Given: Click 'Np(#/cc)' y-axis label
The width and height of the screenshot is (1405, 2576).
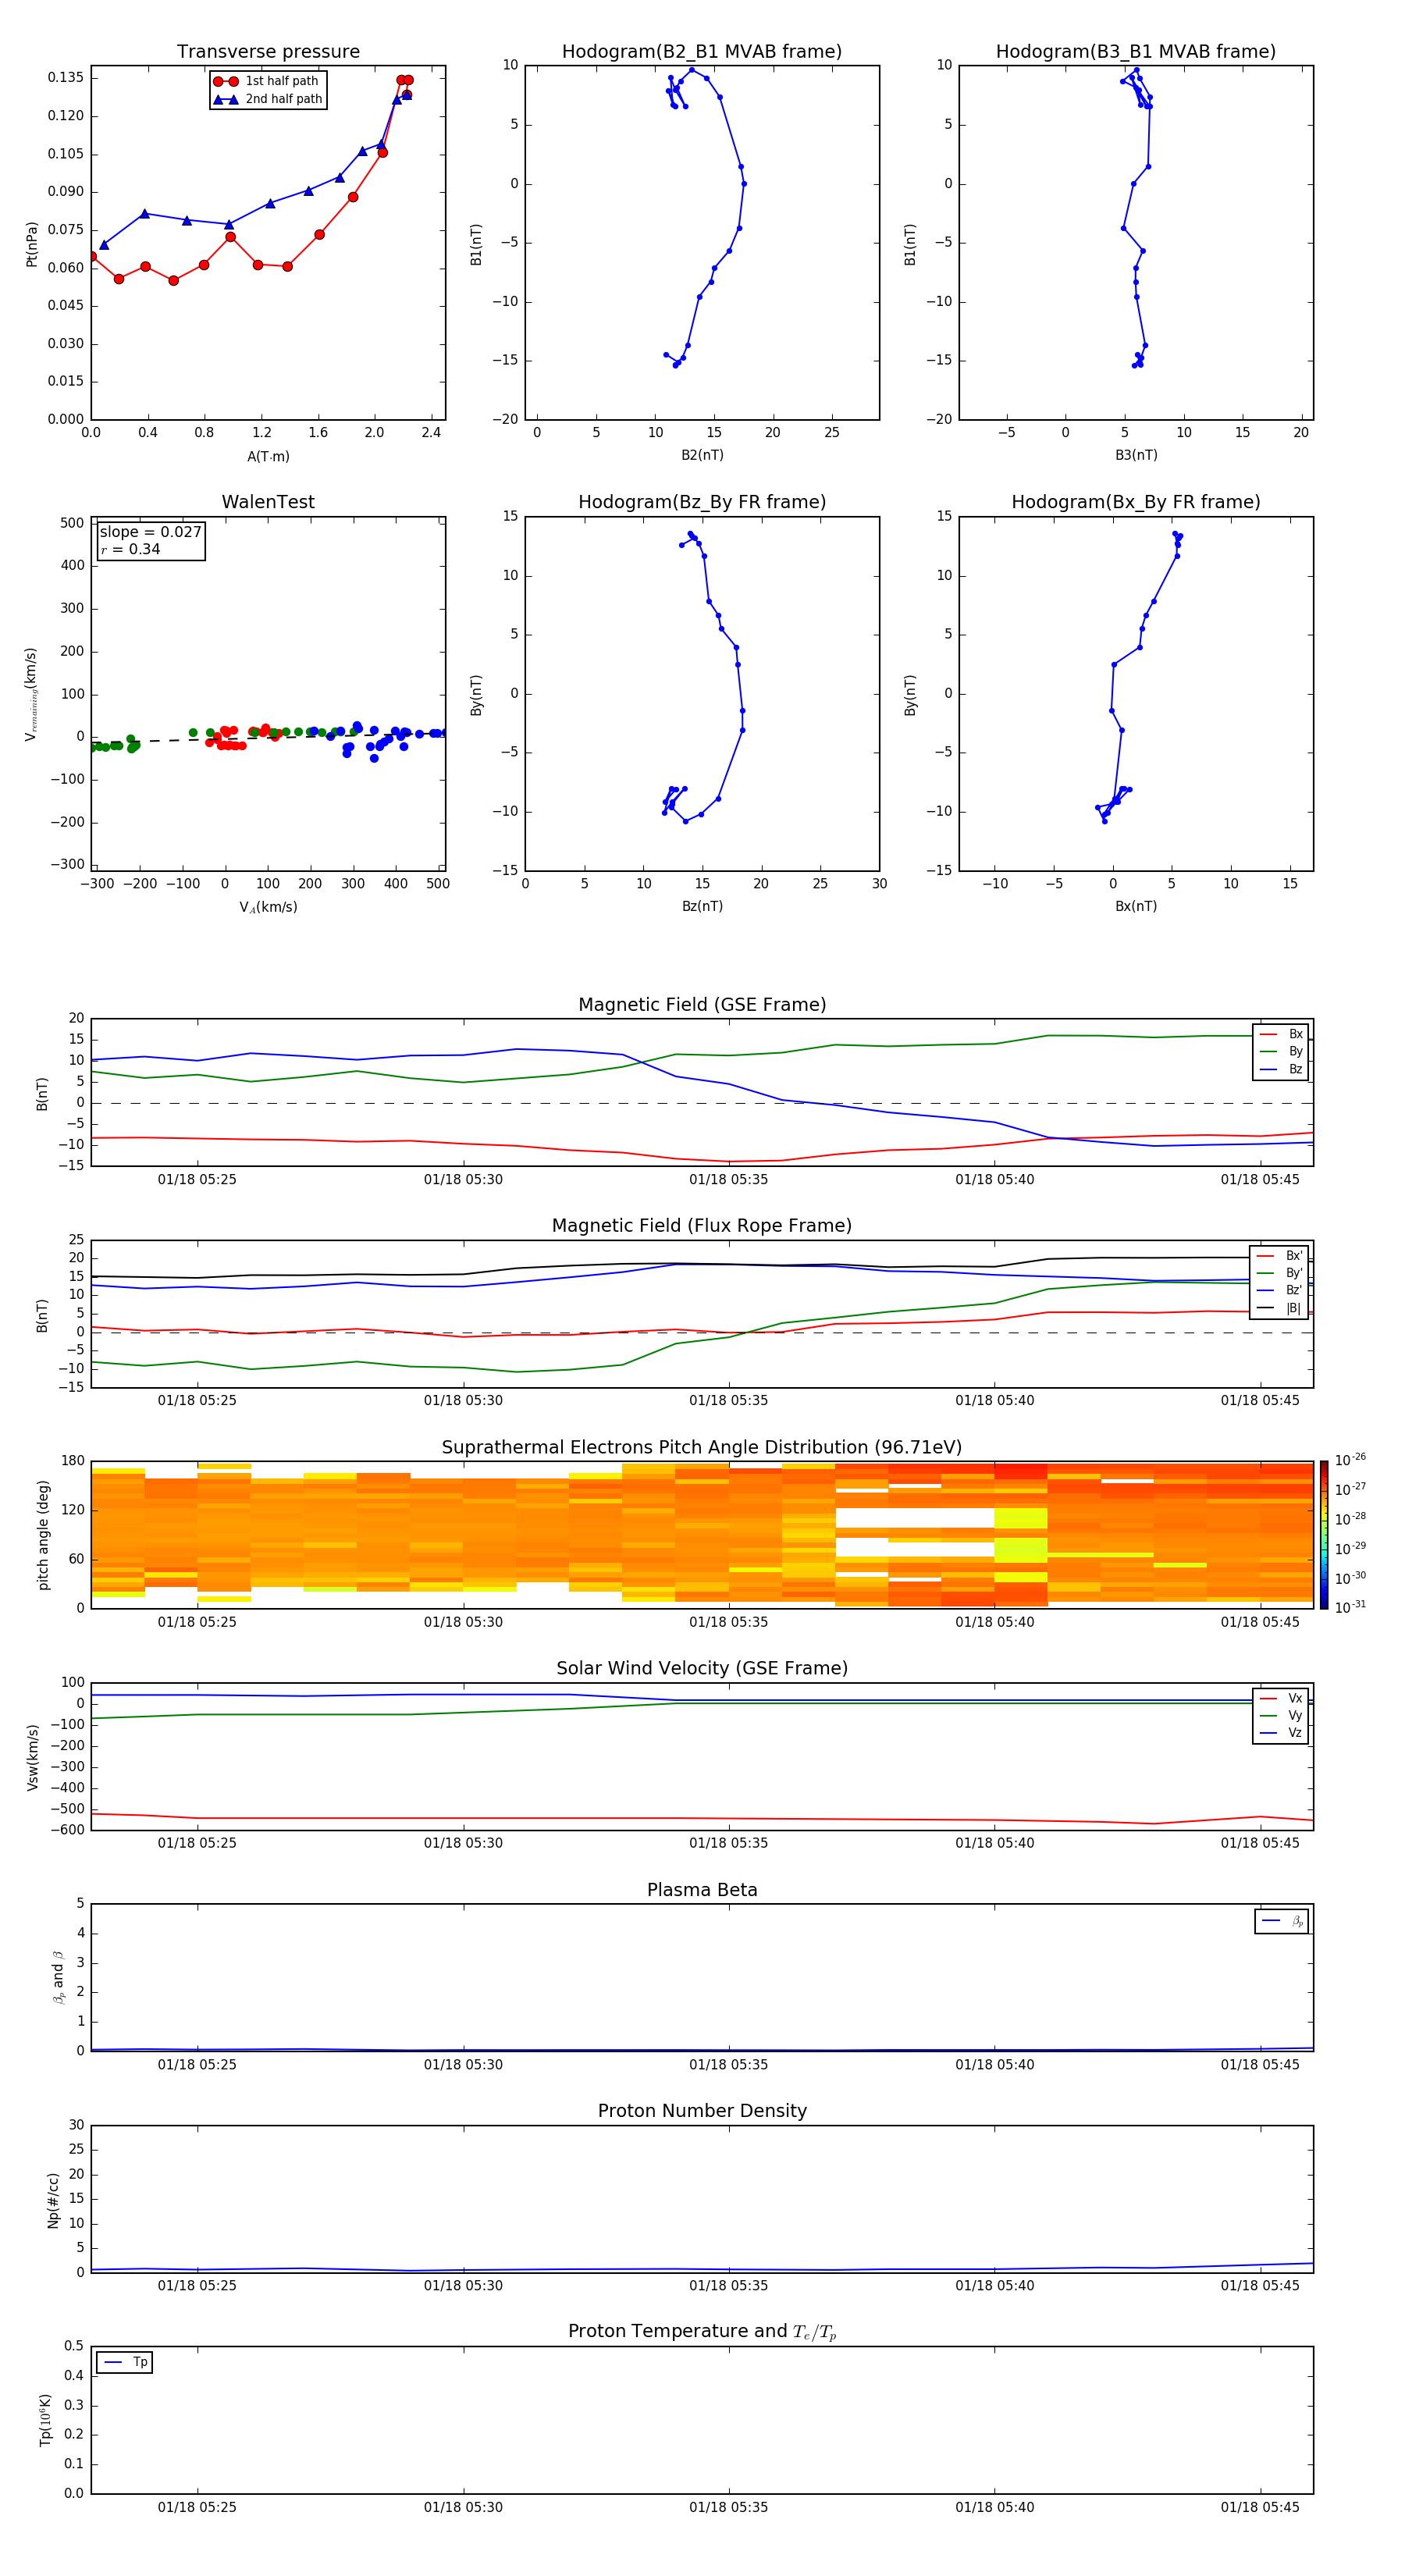Looking at the screenshot, I should coord(53,2199).
